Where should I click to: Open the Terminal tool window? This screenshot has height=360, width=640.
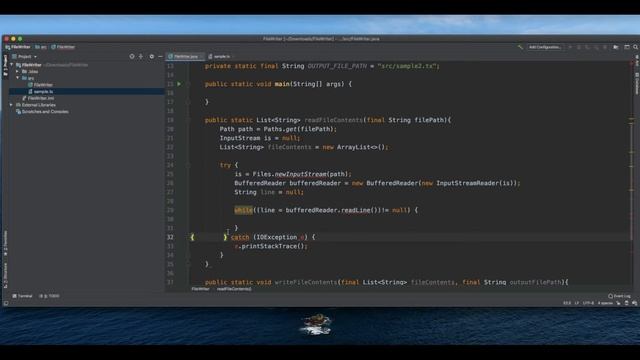point(22,296)
